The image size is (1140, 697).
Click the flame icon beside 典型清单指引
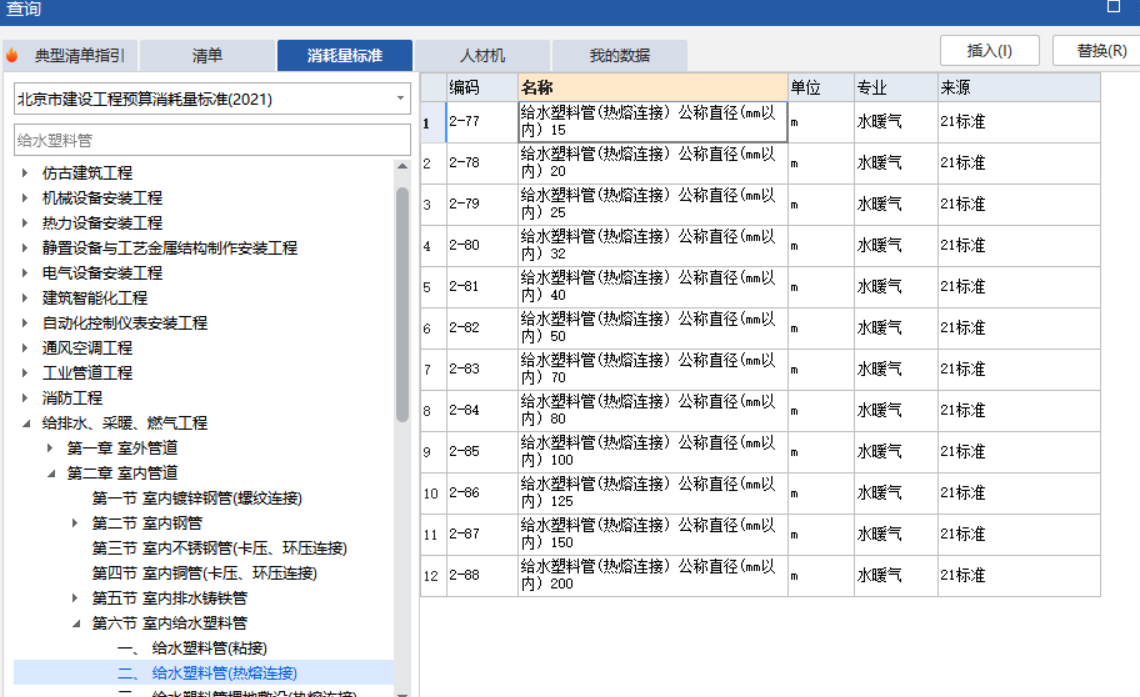point(12,55)
